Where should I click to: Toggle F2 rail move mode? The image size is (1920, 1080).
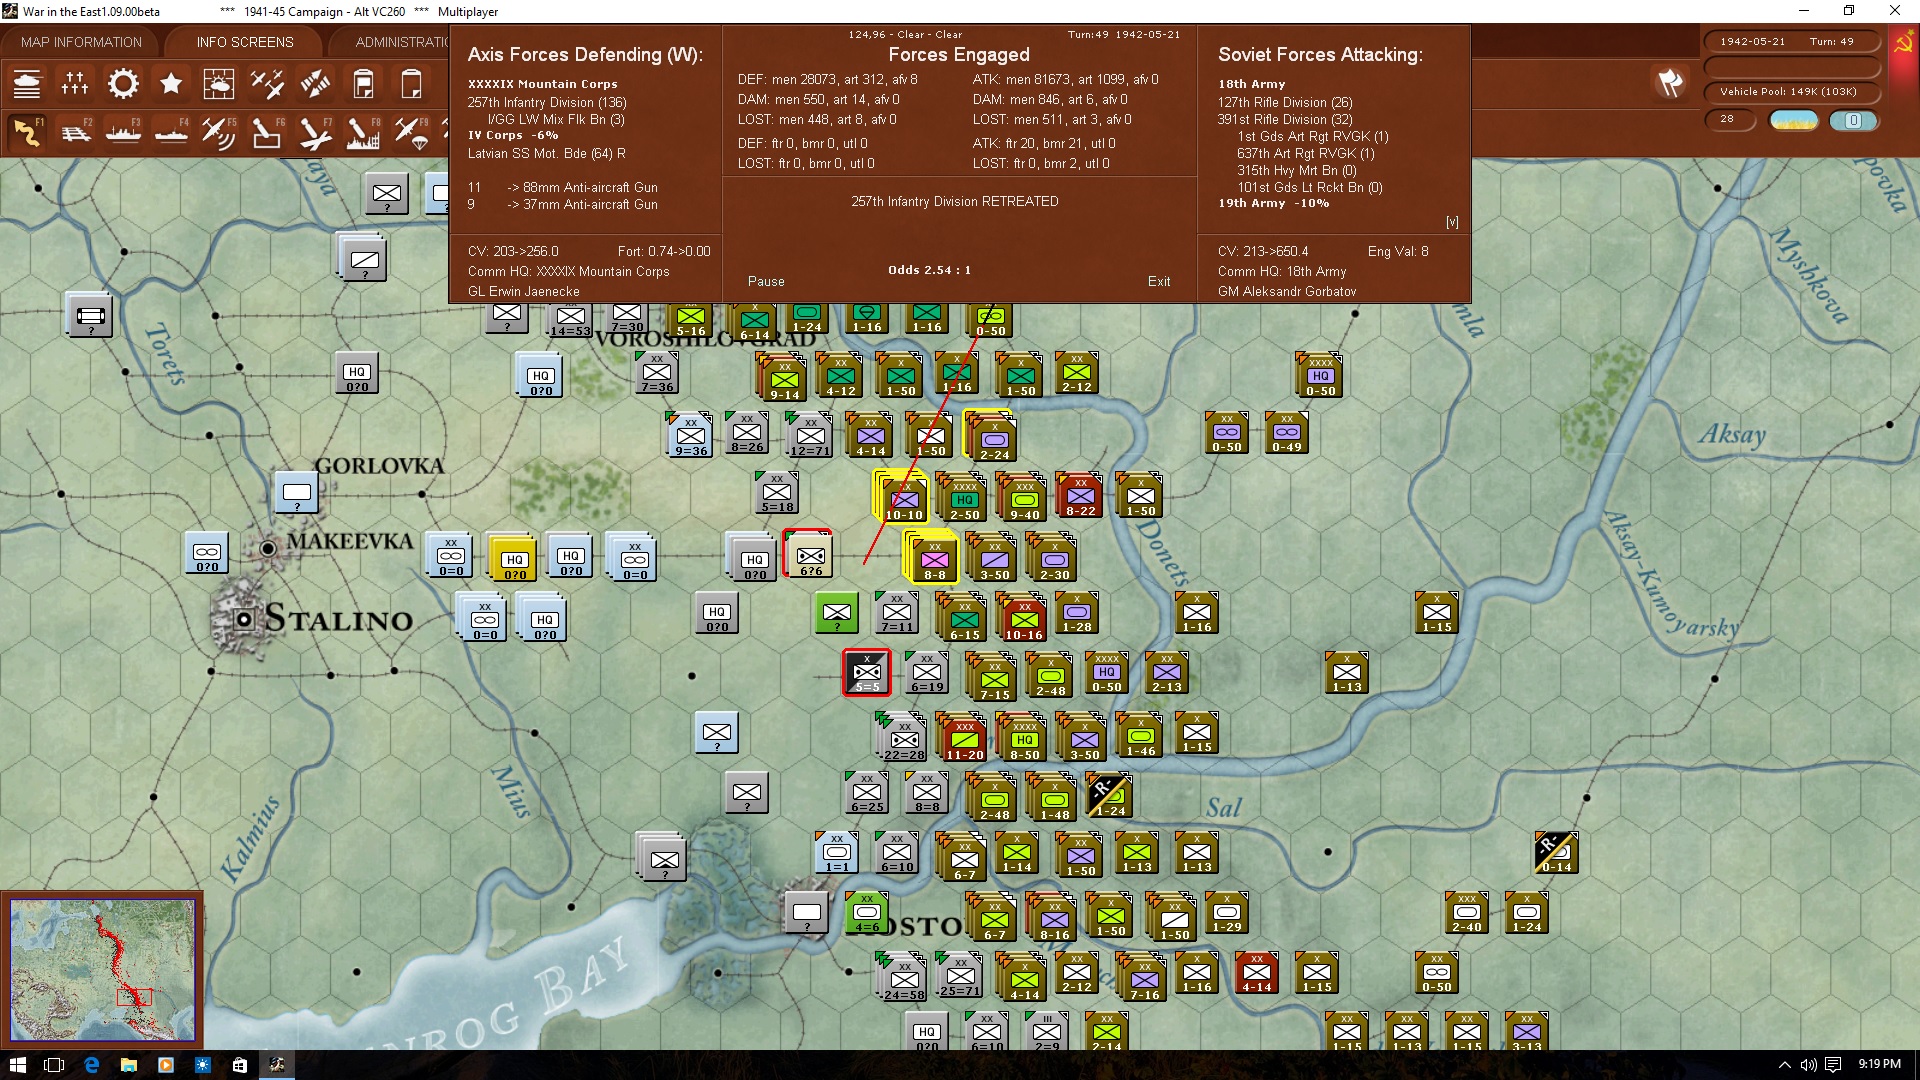(x=75, y=132)
